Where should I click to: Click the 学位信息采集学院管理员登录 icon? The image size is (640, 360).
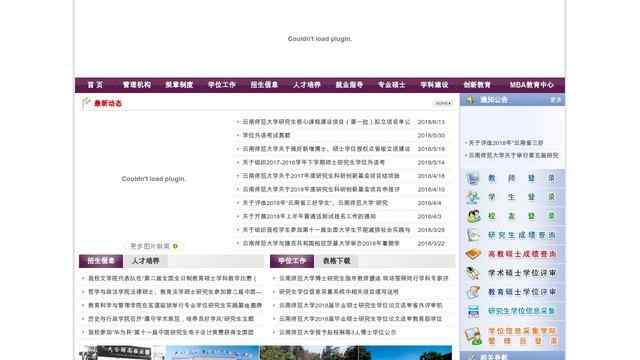point(473,336)
